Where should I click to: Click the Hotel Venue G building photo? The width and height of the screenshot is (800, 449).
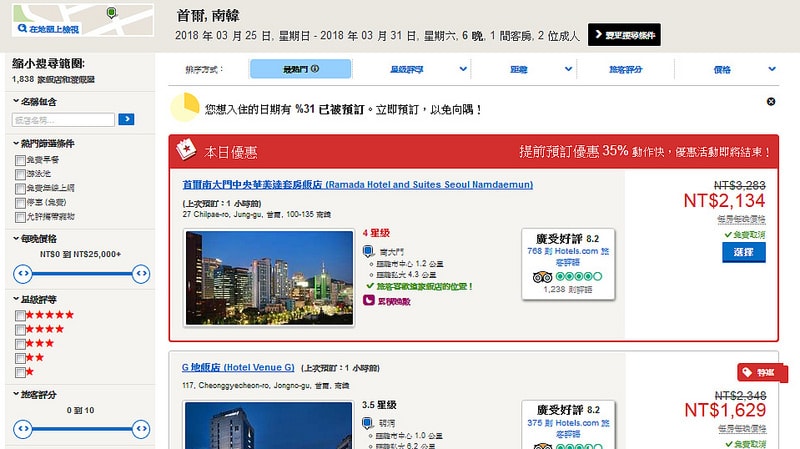pos(268,426)
